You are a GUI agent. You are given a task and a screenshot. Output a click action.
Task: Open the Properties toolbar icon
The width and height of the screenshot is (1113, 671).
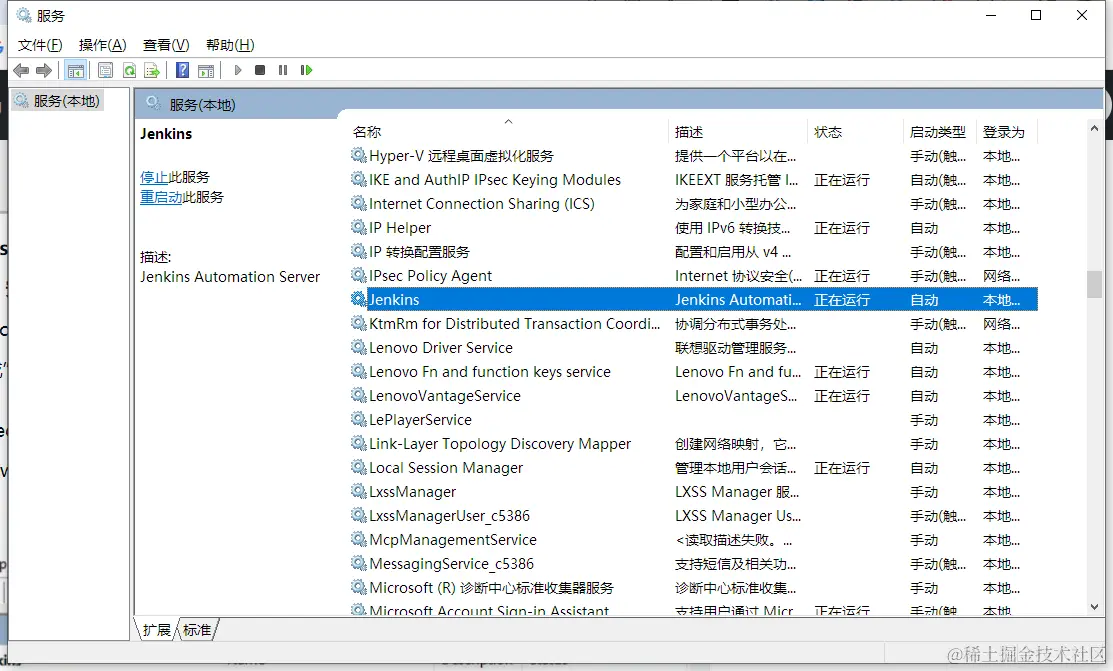point(106,70)
